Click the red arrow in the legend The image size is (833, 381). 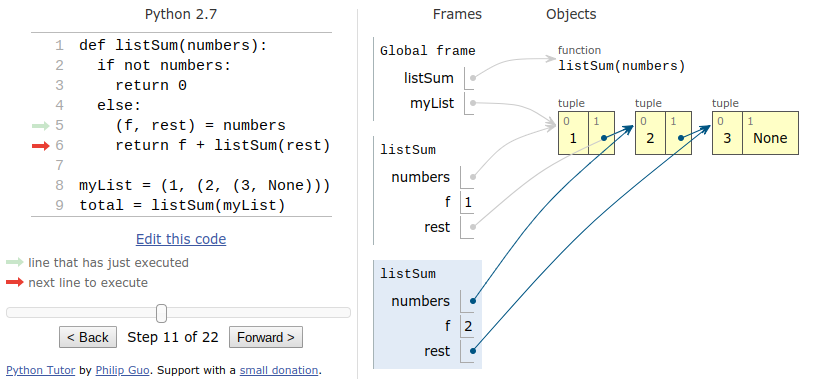[15, 282]
